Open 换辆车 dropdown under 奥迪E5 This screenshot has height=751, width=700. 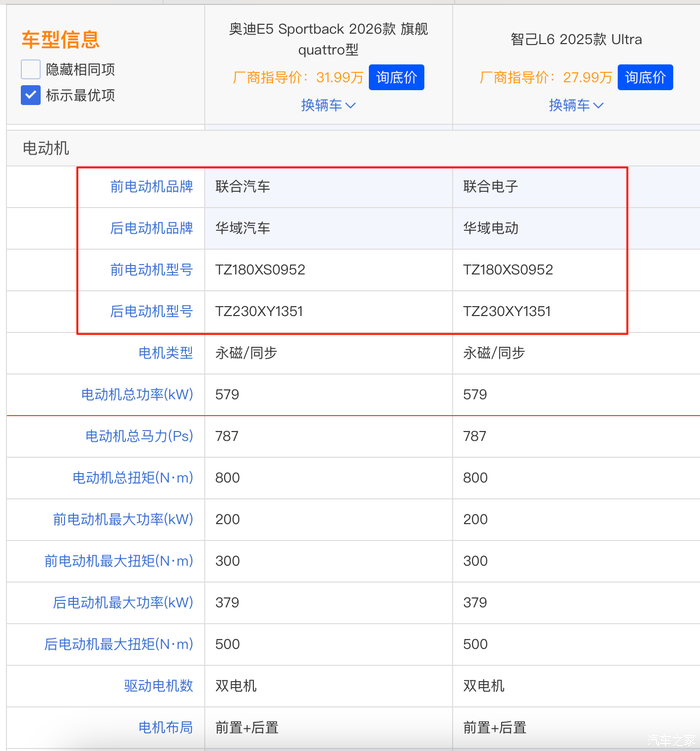coord(328,105)
